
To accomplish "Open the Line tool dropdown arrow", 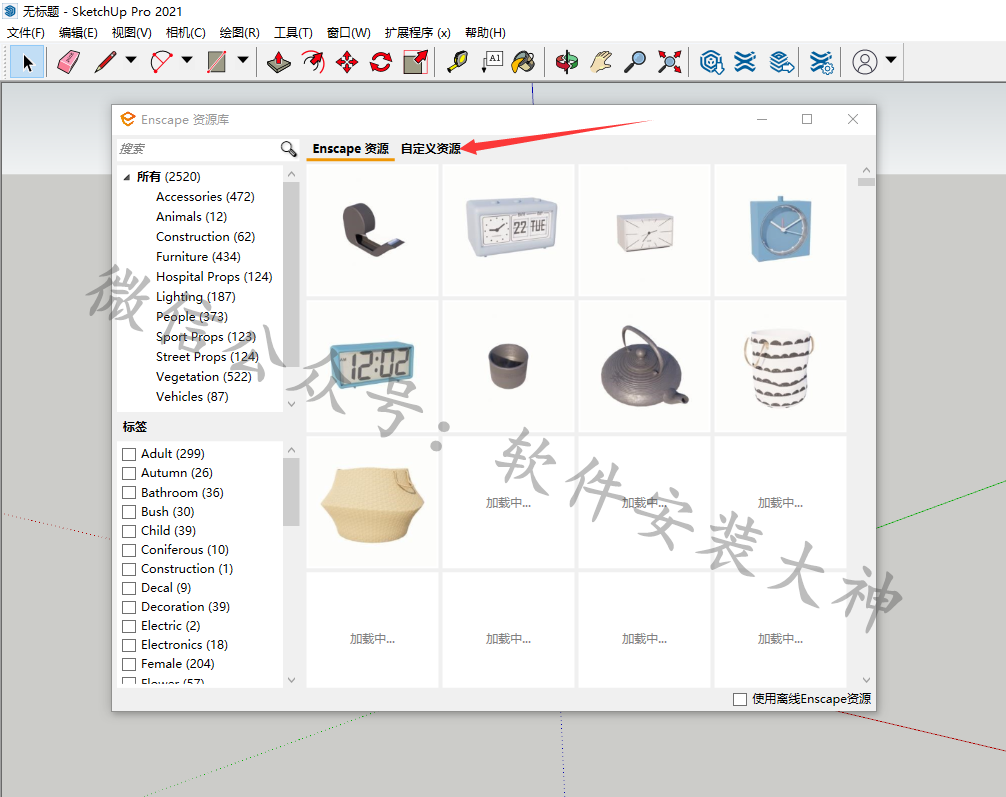I will pyautogui.click(x=131, y=60).
